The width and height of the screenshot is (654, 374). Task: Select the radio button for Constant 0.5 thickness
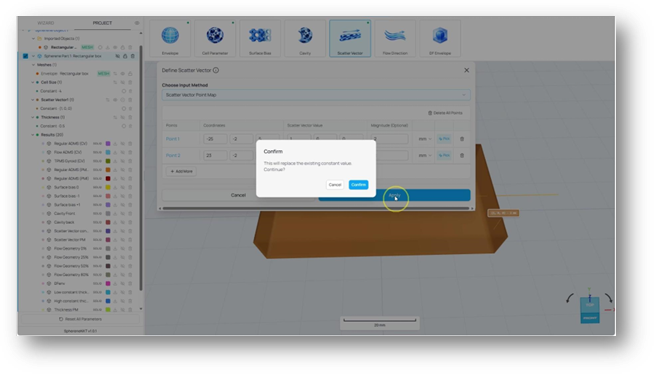point(123,126)
